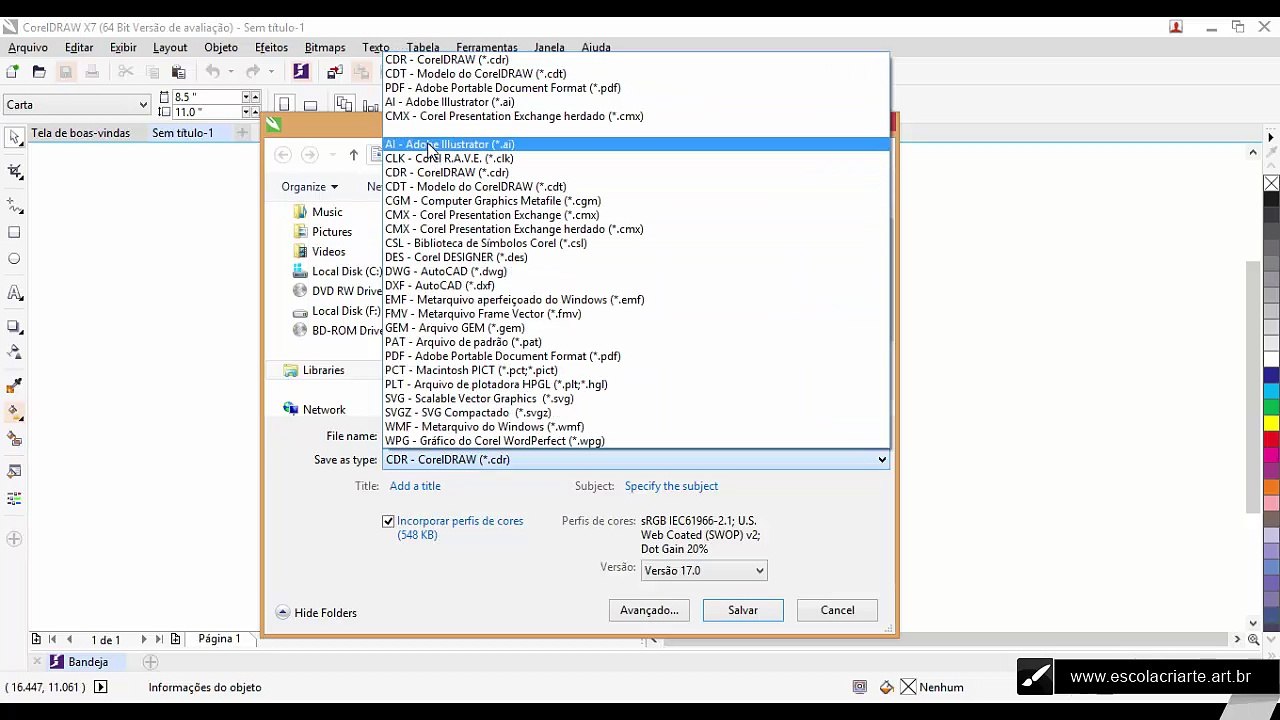Open a file using the folder icon
The width and height of the screenshot is (1280, 720).
[x=39, y=72]
